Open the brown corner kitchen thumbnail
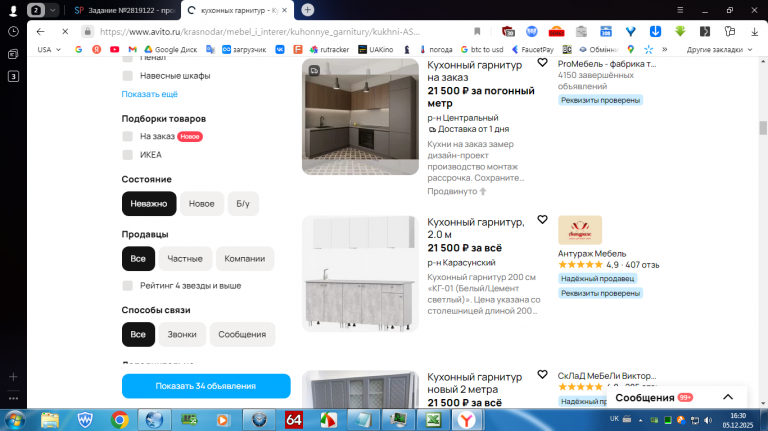The image size is (768, 431). coord(360,117)
